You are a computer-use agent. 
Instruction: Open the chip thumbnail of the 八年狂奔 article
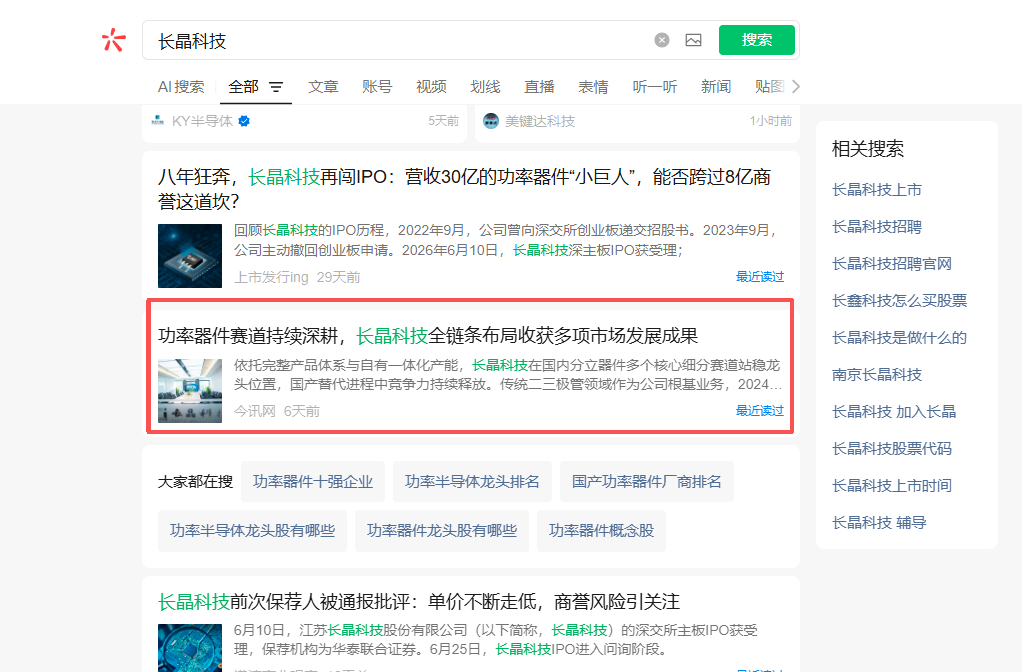[x=190, y=256]
